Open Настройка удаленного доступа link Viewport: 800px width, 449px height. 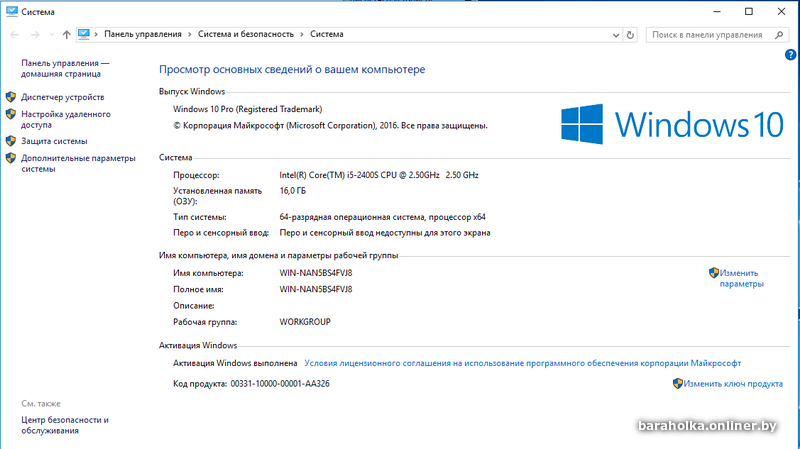tap(65, 119)
